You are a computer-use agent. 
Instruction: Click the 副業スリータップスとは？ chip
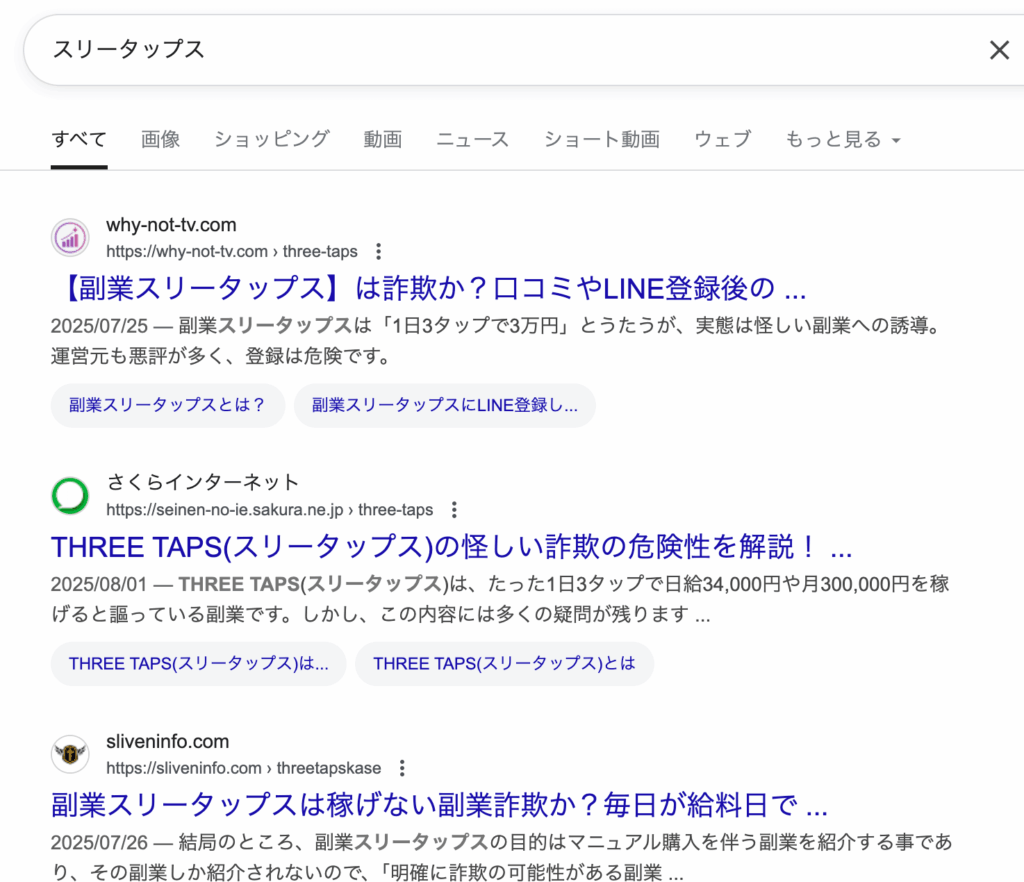click(168, 405)
